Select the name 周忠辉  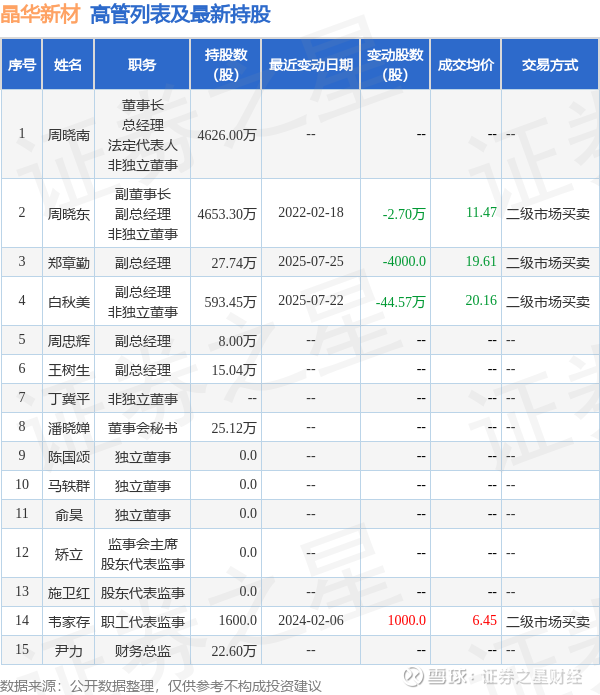pos(69,341)
